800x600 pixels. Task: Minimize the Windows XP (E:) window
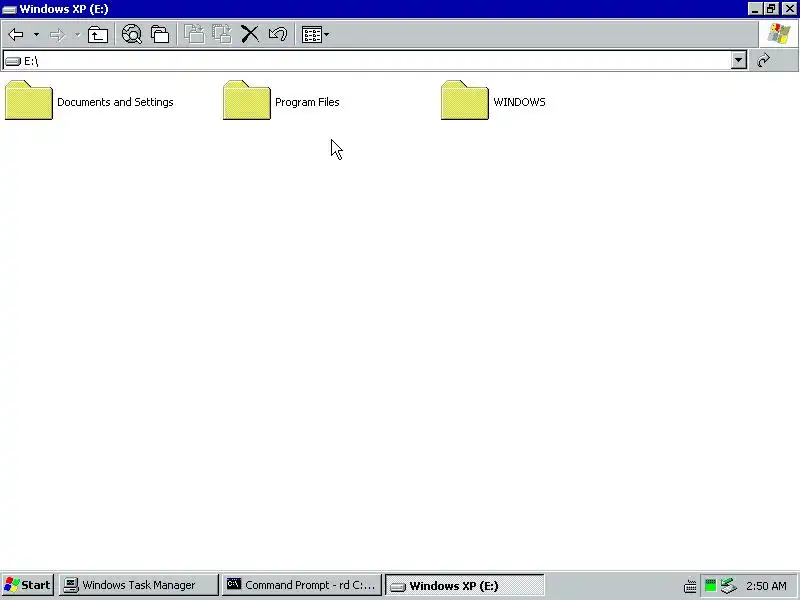coord(755,9)
